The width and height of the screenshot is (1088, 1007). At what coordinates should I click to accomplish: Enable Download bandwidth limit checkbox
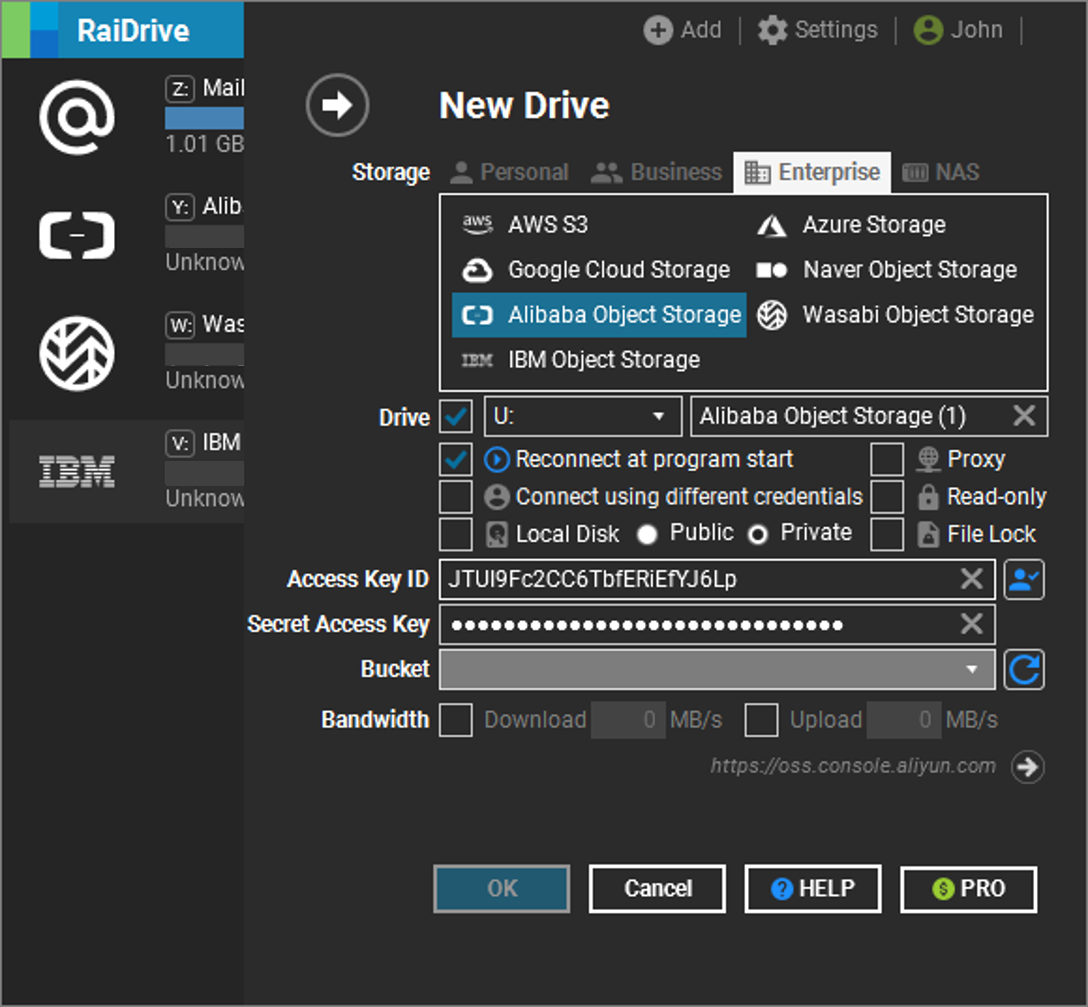456,720
